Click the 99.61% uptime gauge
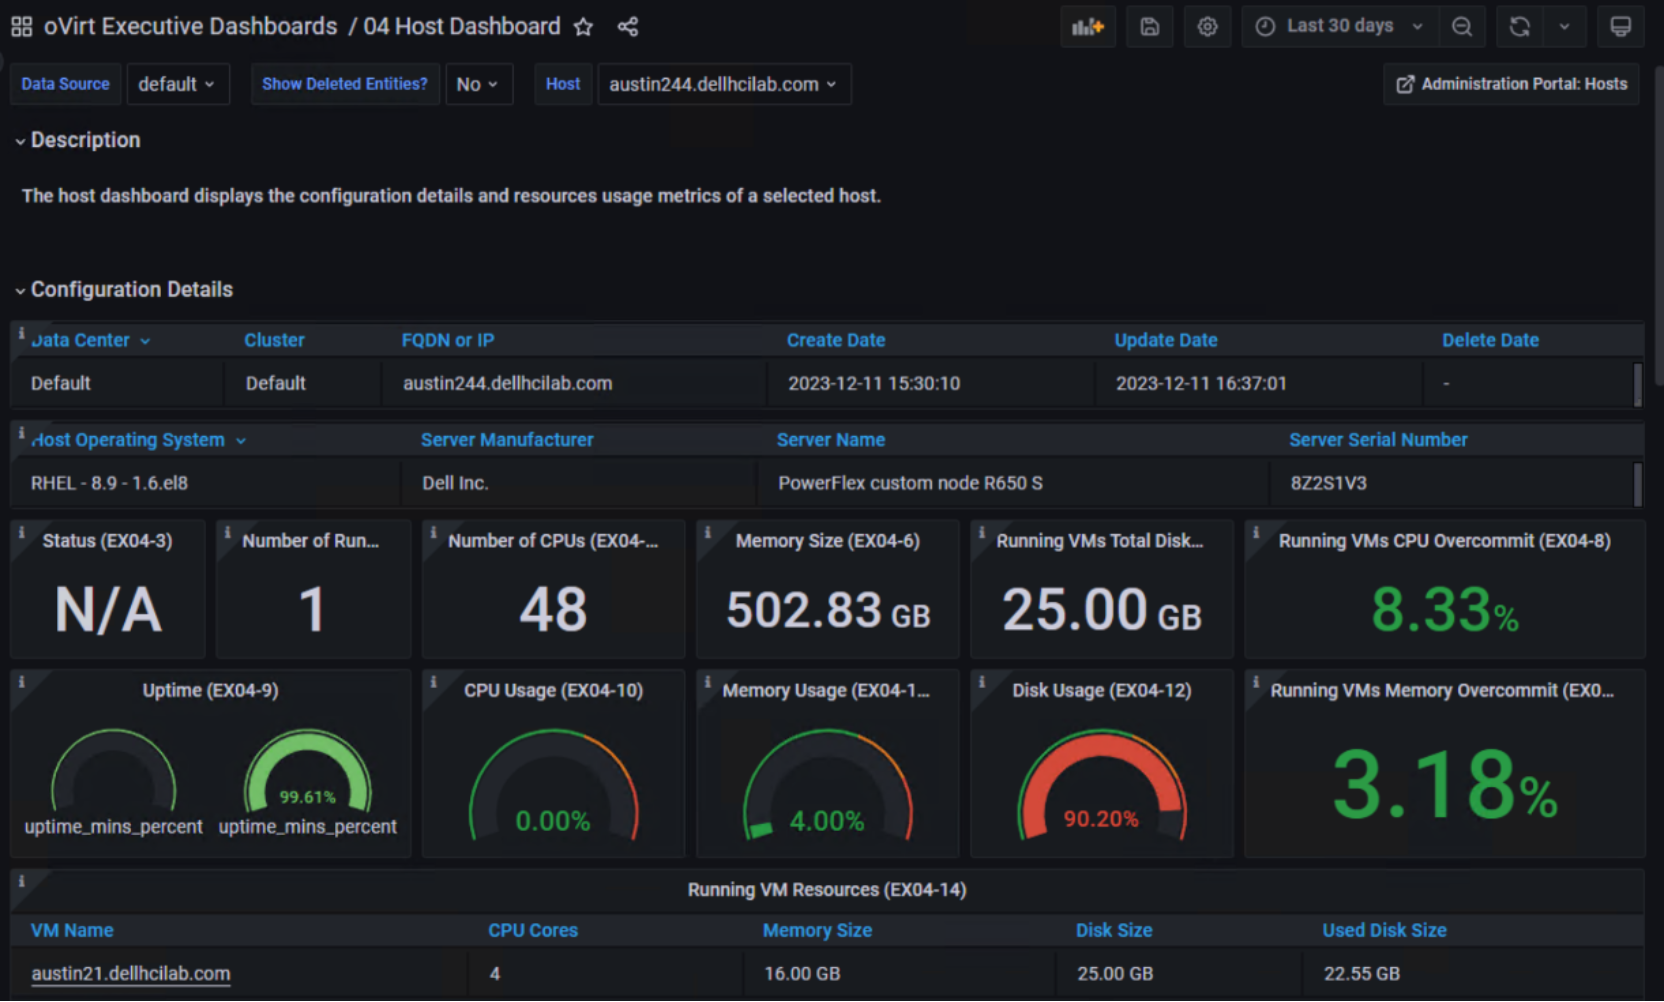1664x1002 pixels. (x=308, y=772)
